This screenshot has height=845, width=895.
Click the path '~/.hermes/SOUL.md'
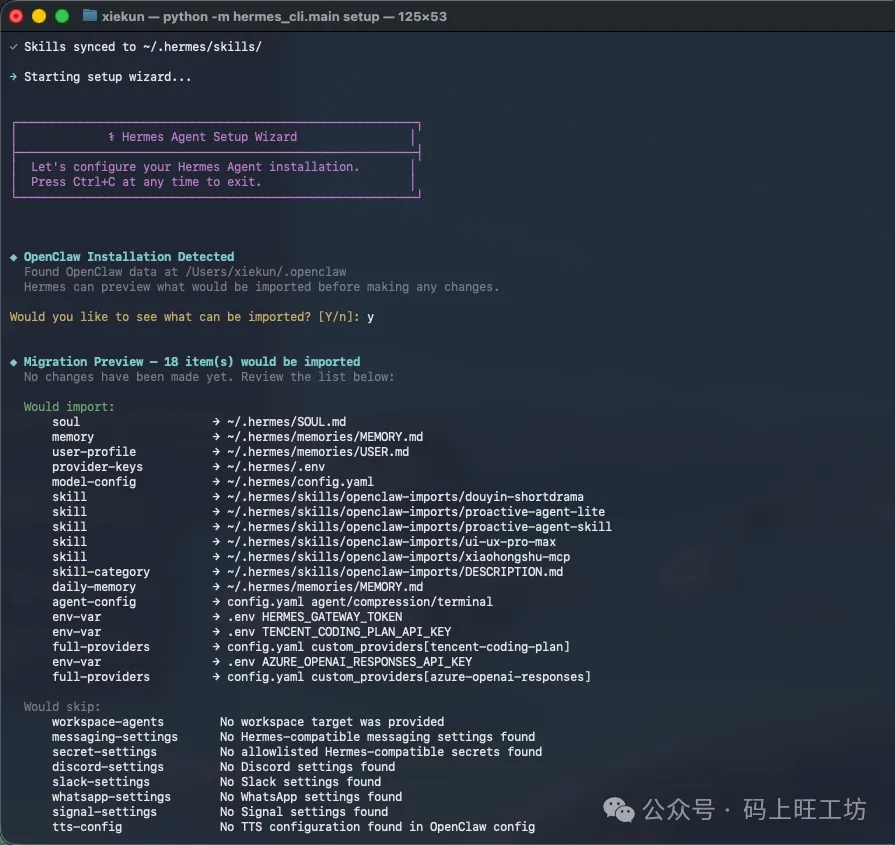click(287, 422)
